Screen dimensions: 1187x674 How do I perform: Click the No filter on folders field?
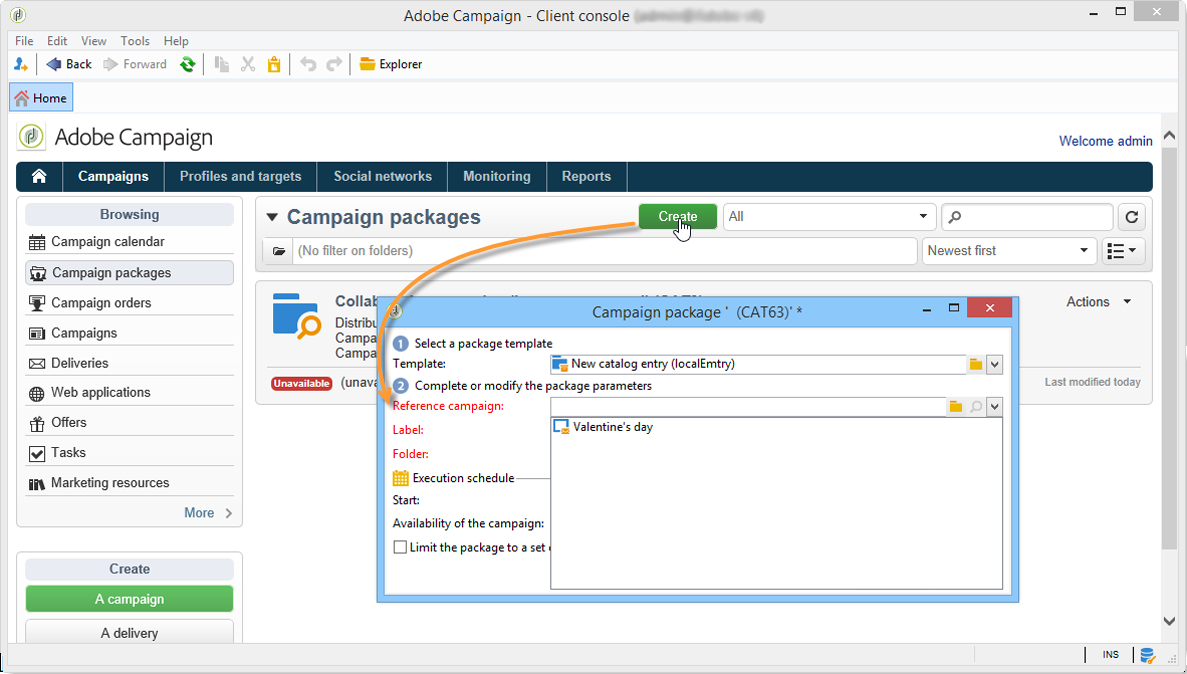pos(605,251)
